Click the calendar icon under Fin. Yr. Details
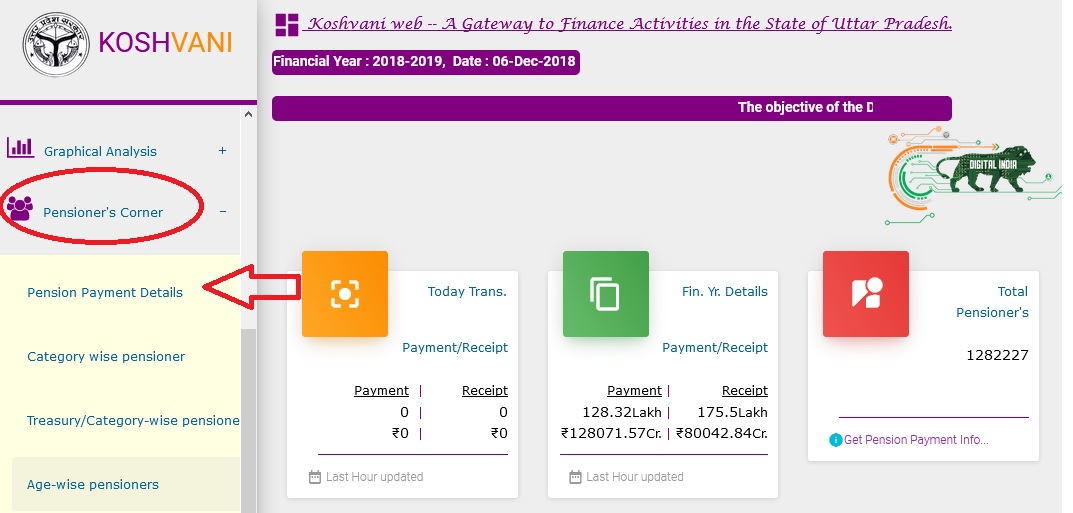 (575, 477)
